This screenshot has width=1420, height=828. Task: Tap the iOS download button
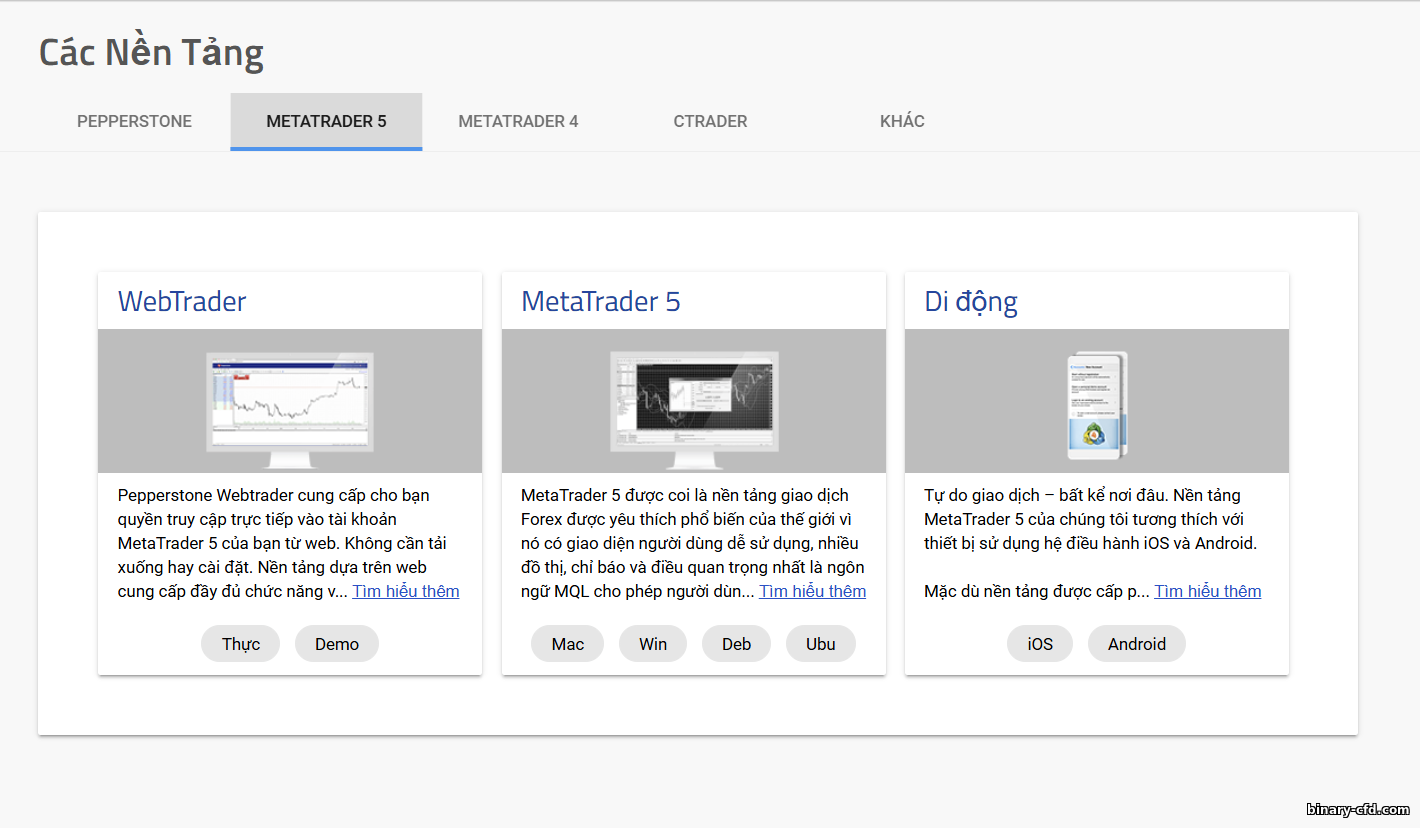(1040, 644)
